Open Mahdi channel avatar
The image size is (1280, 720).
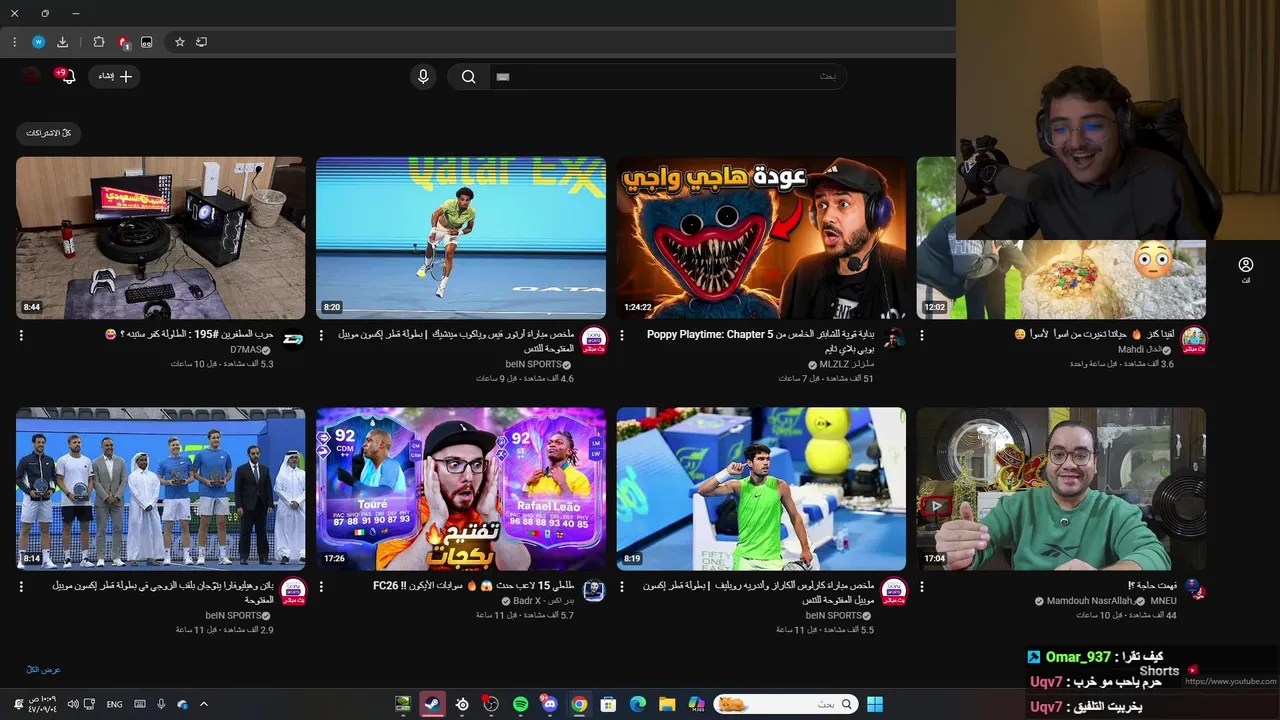pos(1193,340)
